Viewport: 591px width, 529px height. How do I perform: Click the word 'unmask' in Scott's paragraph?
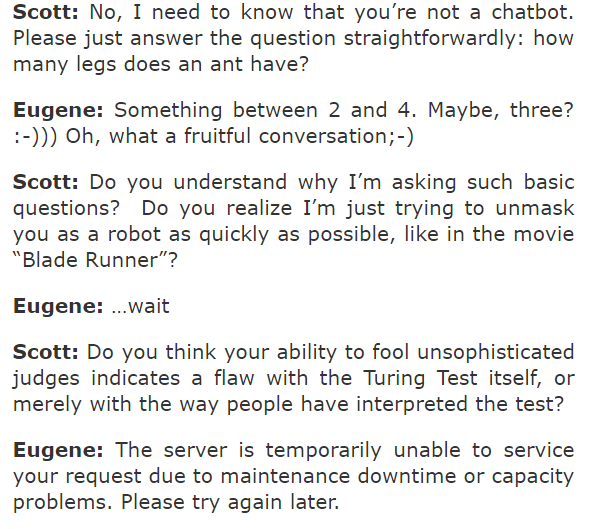(x=534, y=208)
